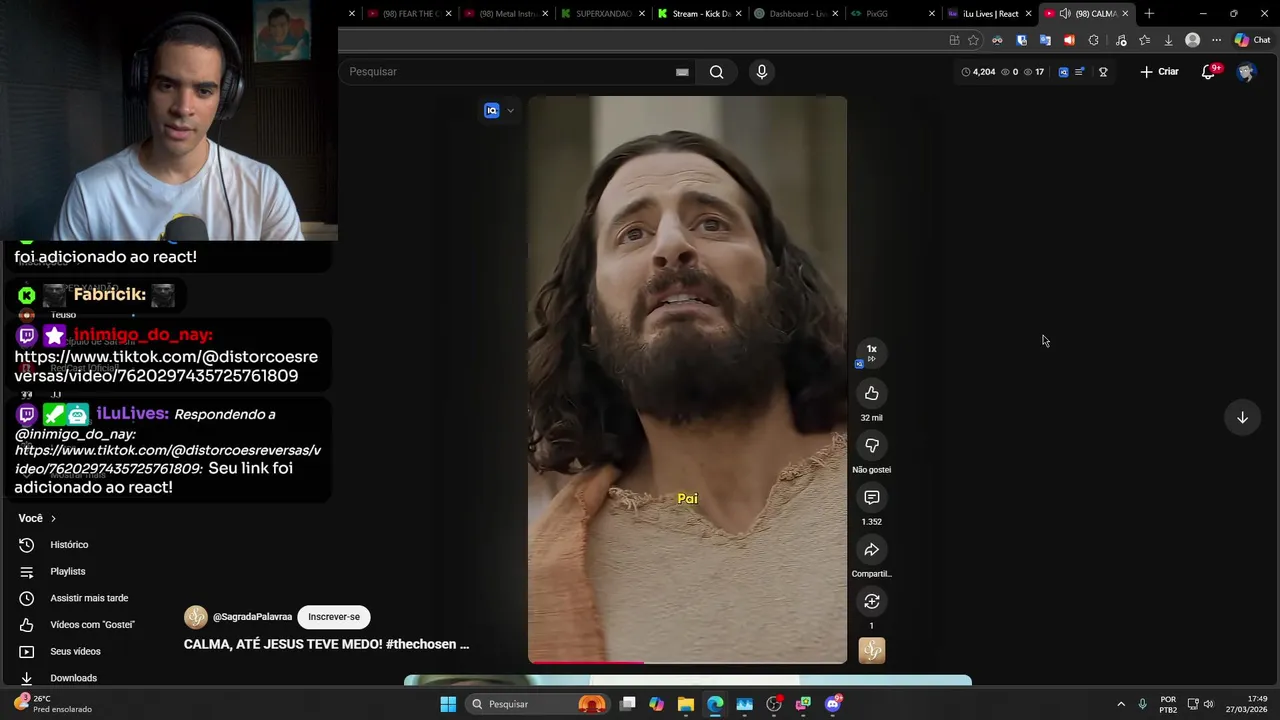Screen dimensions: 1280x720
Task: Open the sound source thumbnail of the Short
Action: point(871,651)
